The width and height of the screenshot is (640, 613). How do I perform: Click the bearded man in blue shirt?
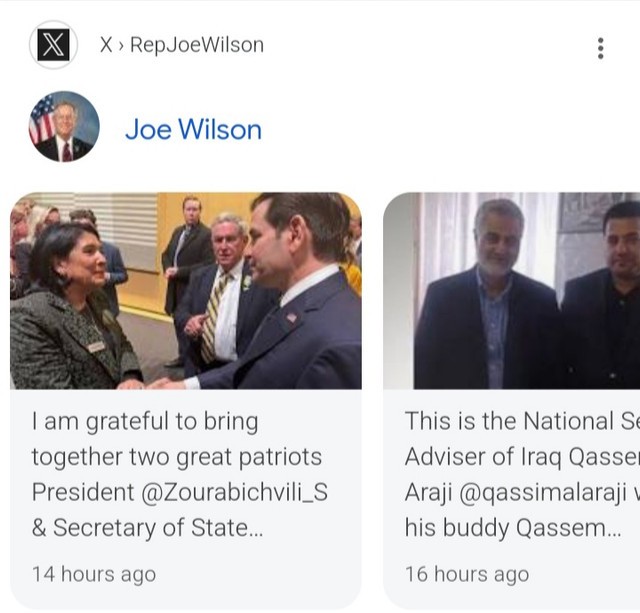[488, 294]
